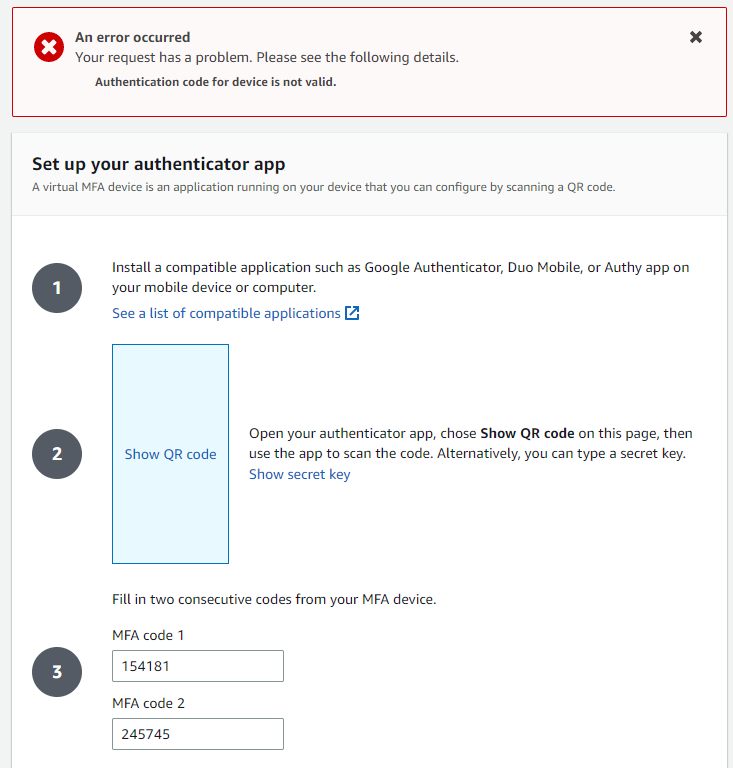Viewport: 733px width, 768px height.
Task: Click the 'Fill in two consecutive codes' instruction
Action: pos(274,600)
